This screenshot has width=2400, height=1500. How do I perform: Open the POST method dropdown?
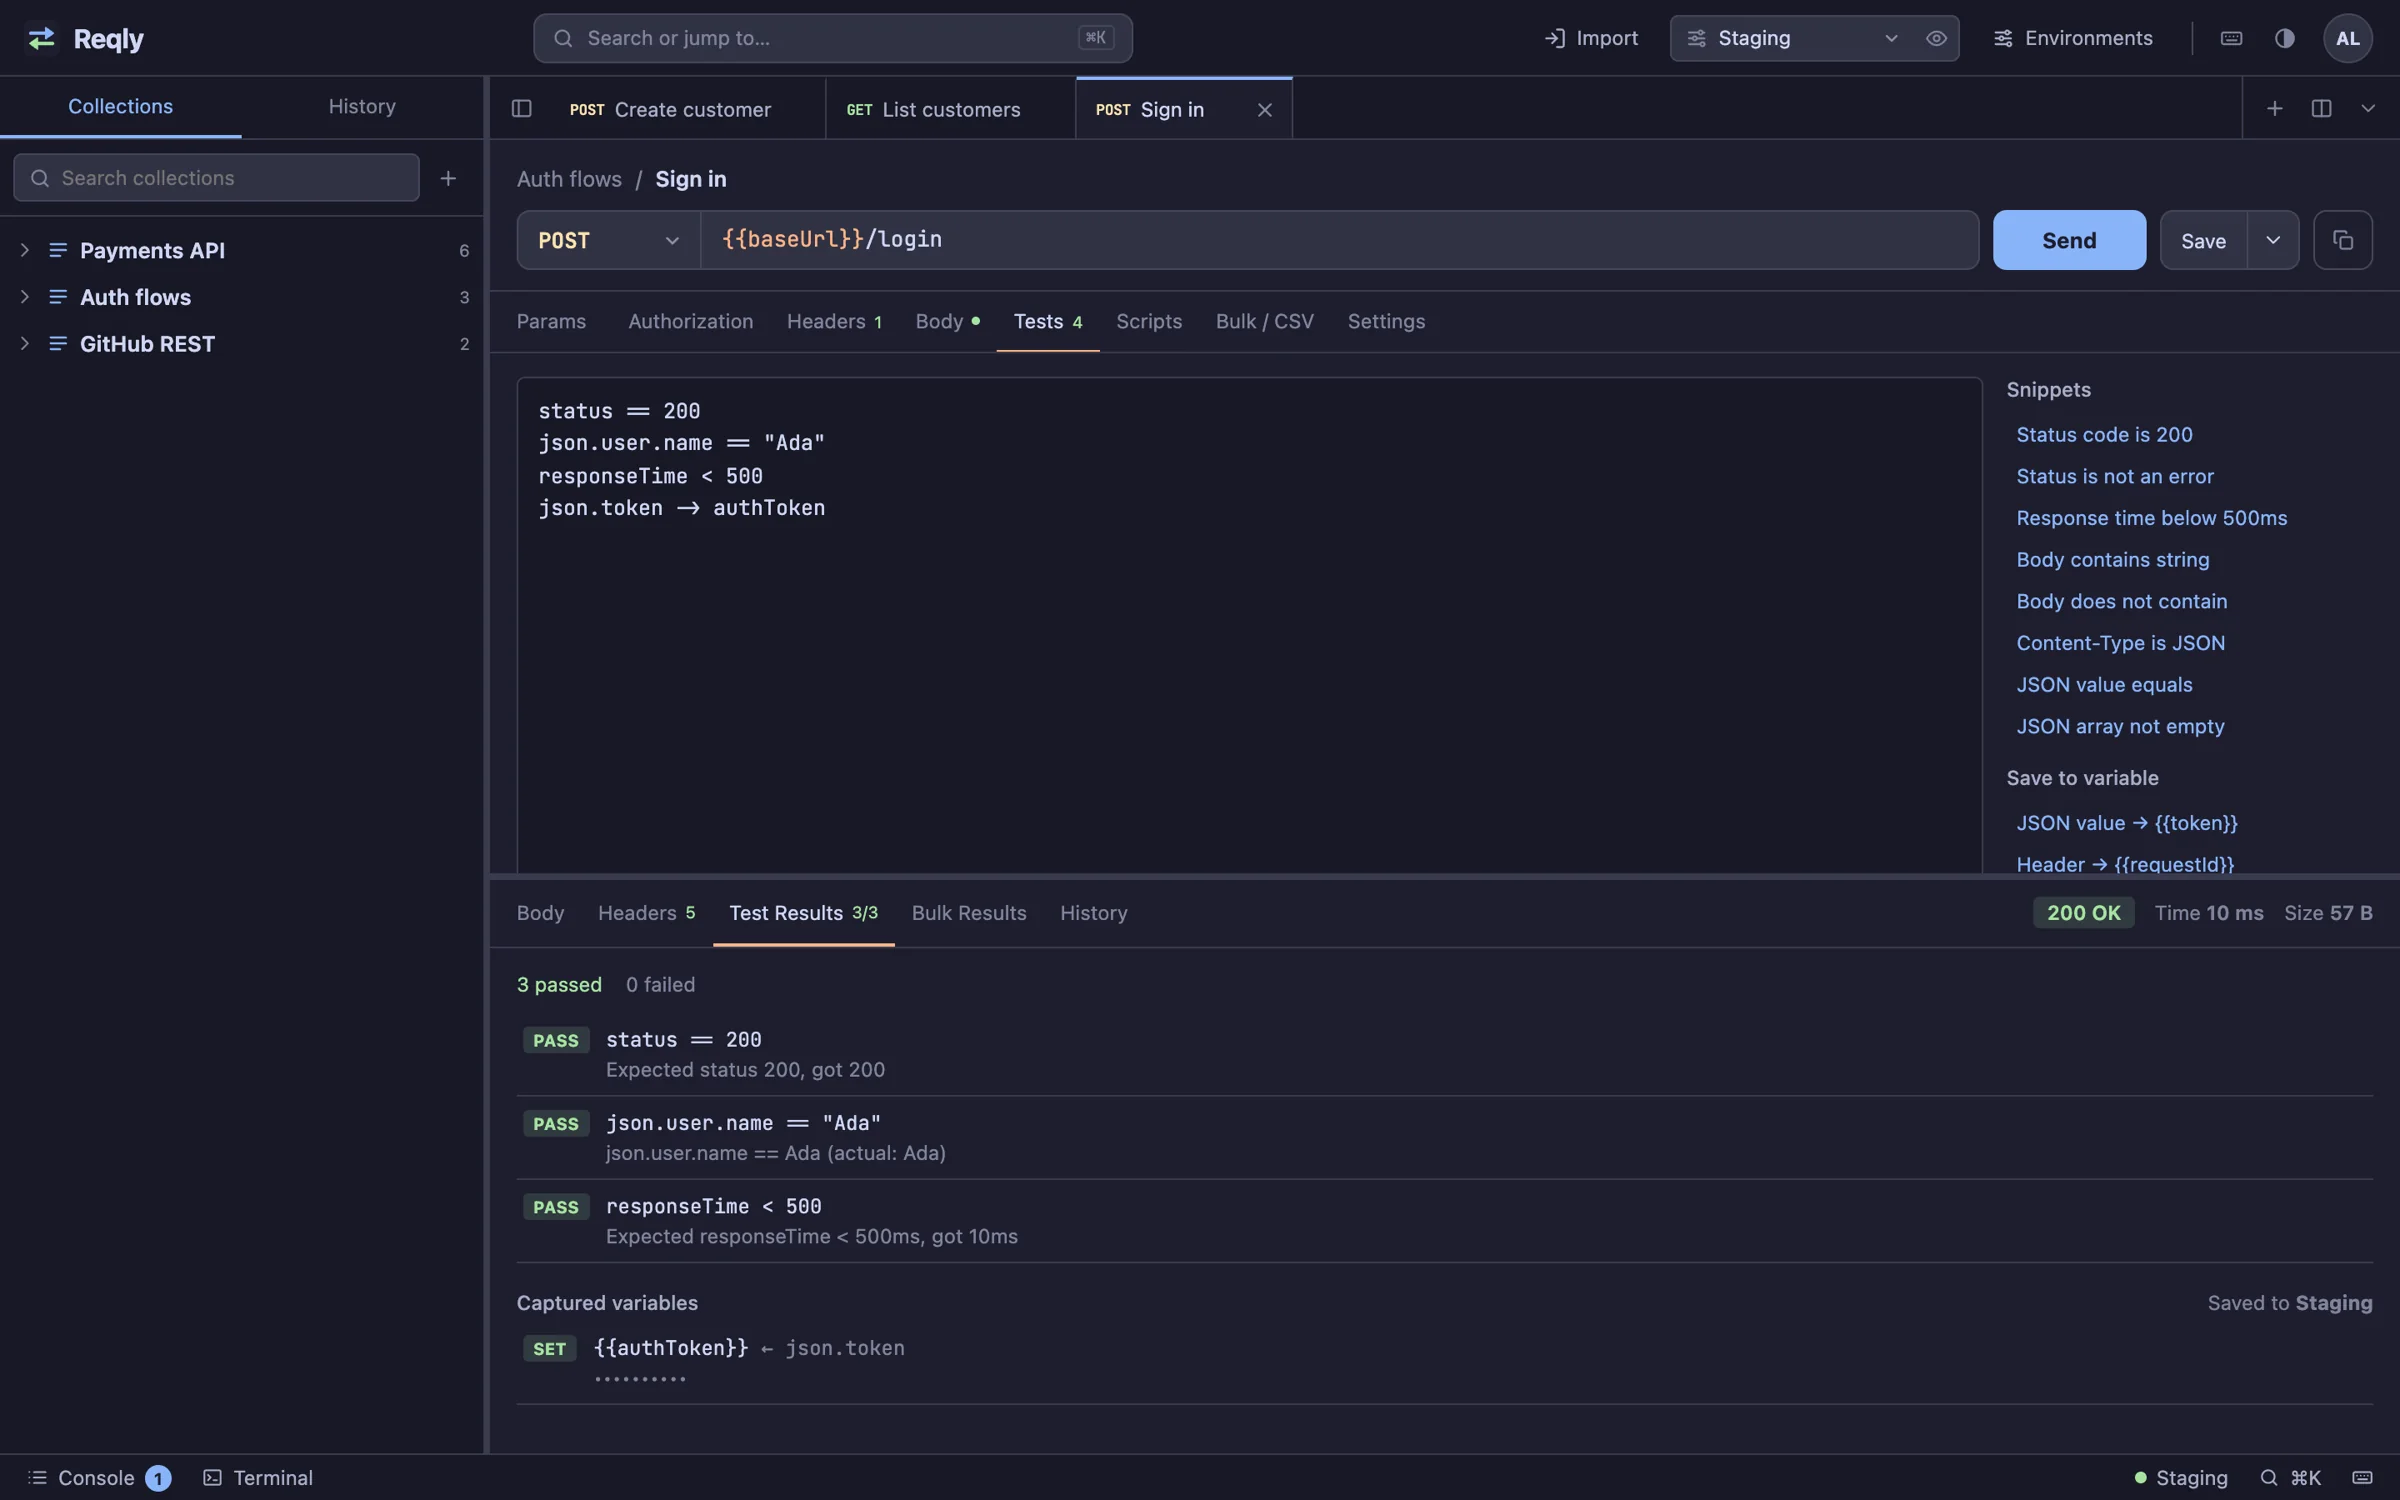tap(608, 240)
